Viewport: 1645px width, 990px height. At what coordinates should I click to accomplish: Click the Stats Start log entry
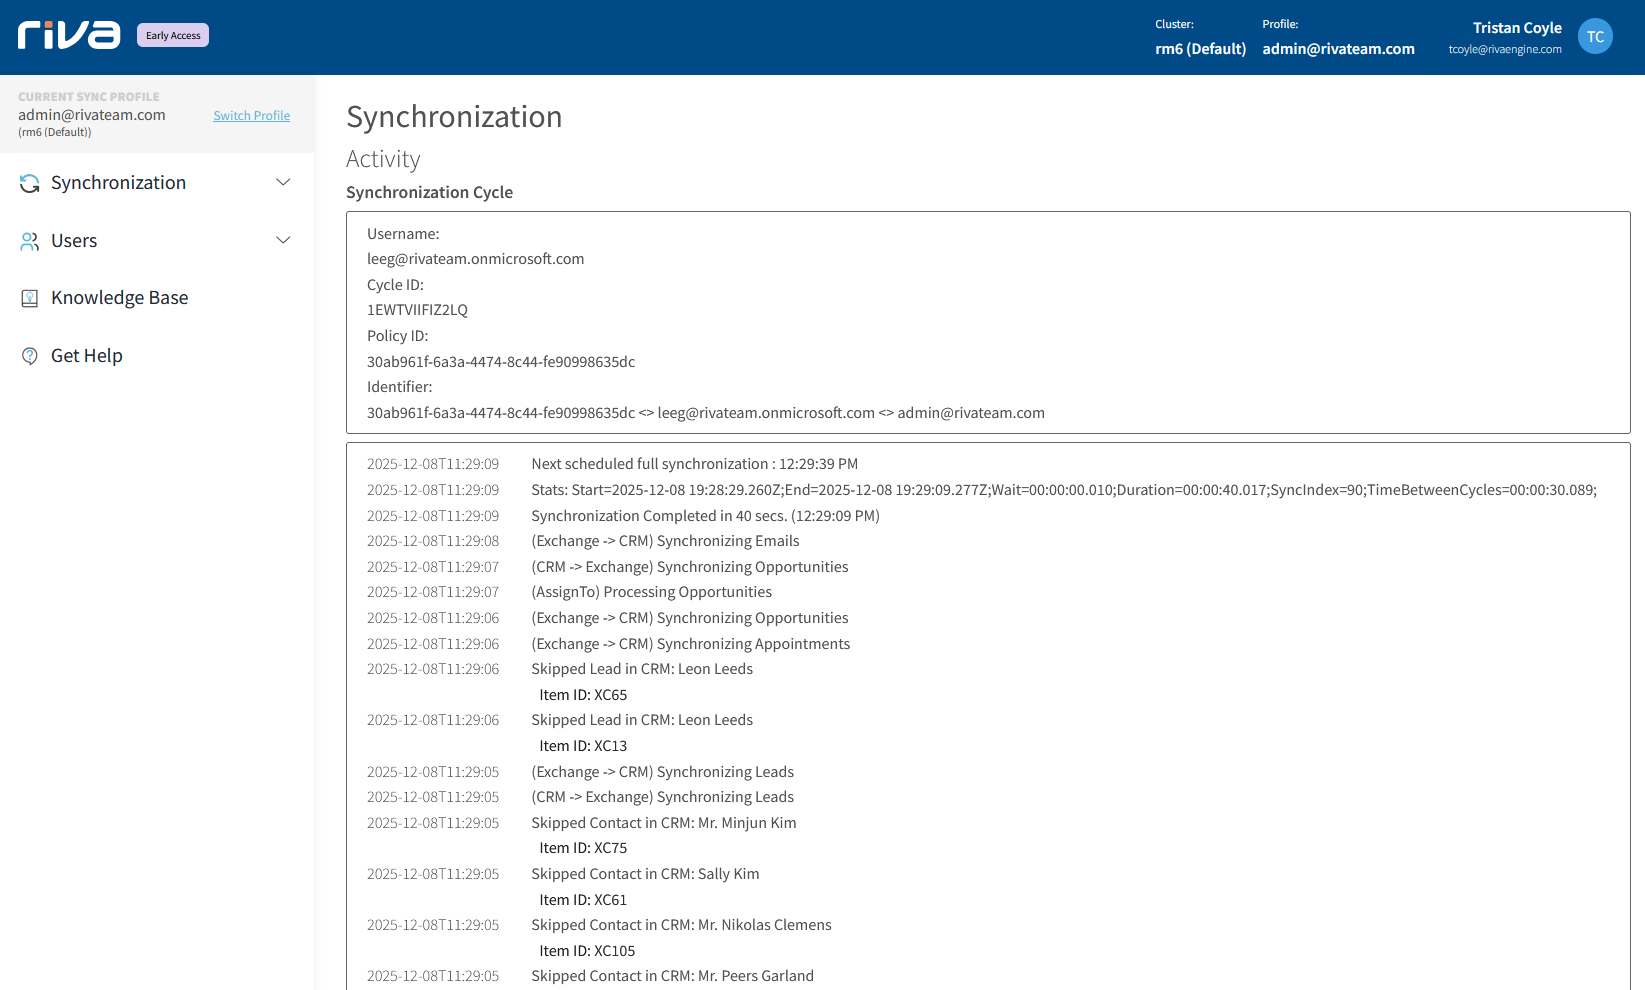1064,490
